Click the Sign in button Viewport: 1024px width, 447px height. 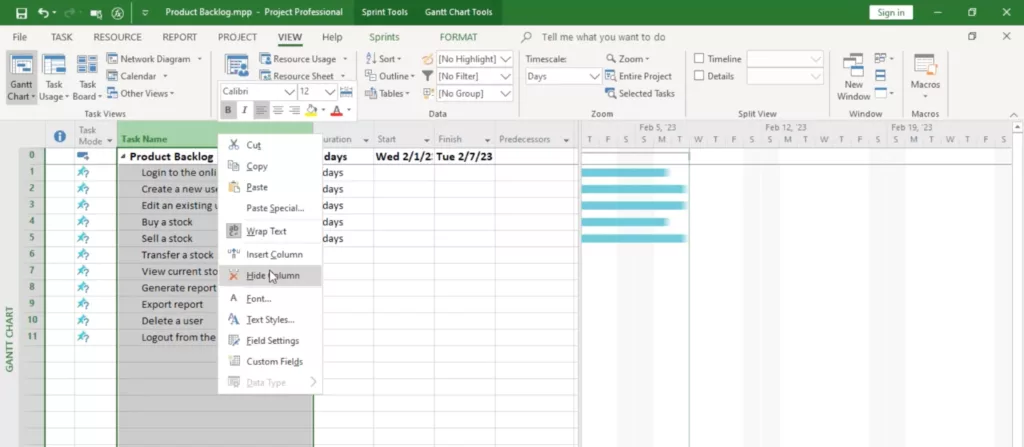[x=891, y=12]
